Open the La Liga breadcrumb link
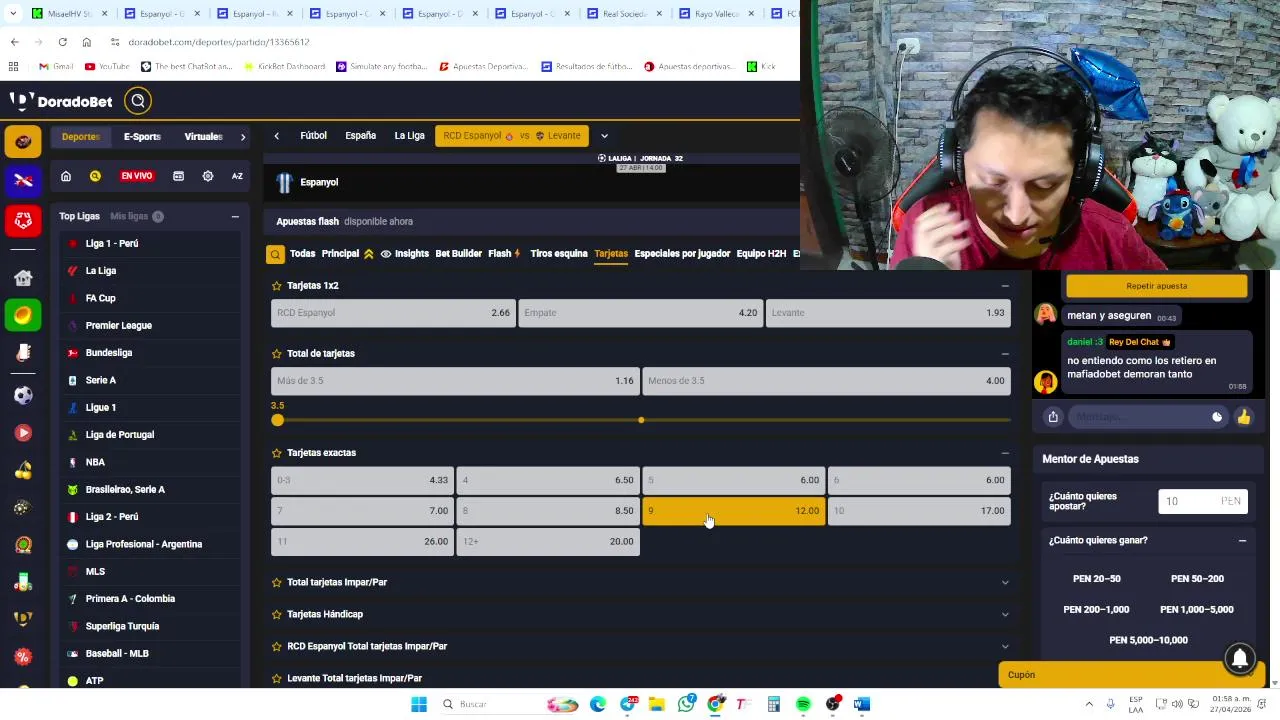This screenshot has height=720, width=1280. [x=409, y=136]
